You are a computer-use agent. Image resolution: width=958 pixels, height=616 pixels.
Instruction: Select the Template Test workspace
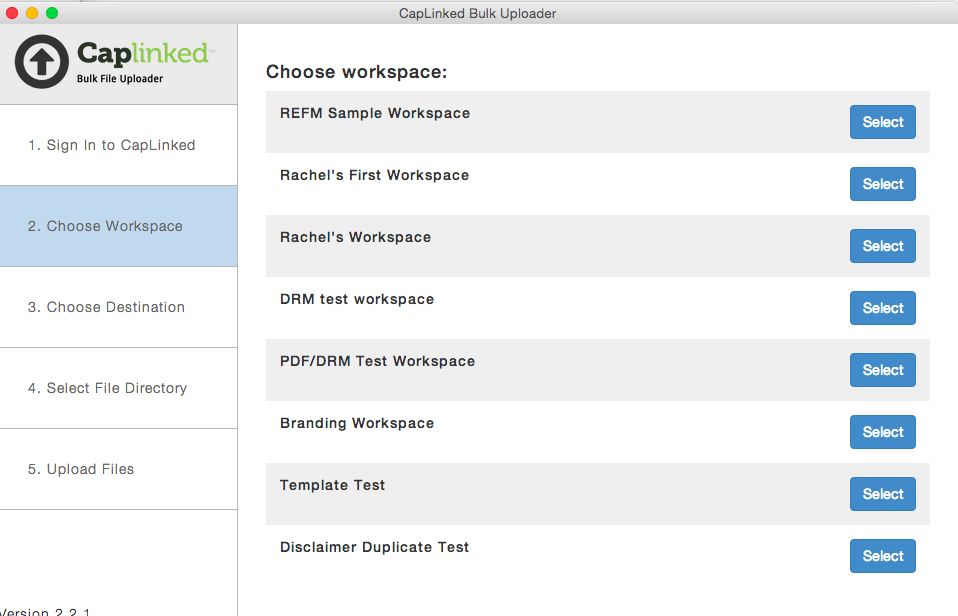tap(882, 494)
